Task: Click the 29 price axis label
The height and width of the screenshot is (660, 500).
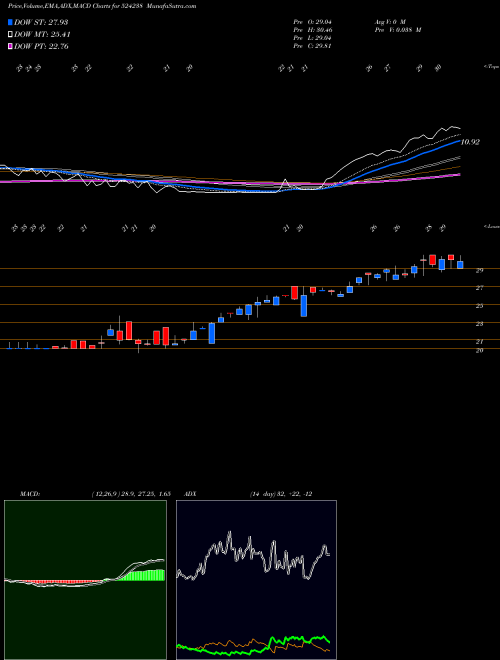Action: [479, 271]
